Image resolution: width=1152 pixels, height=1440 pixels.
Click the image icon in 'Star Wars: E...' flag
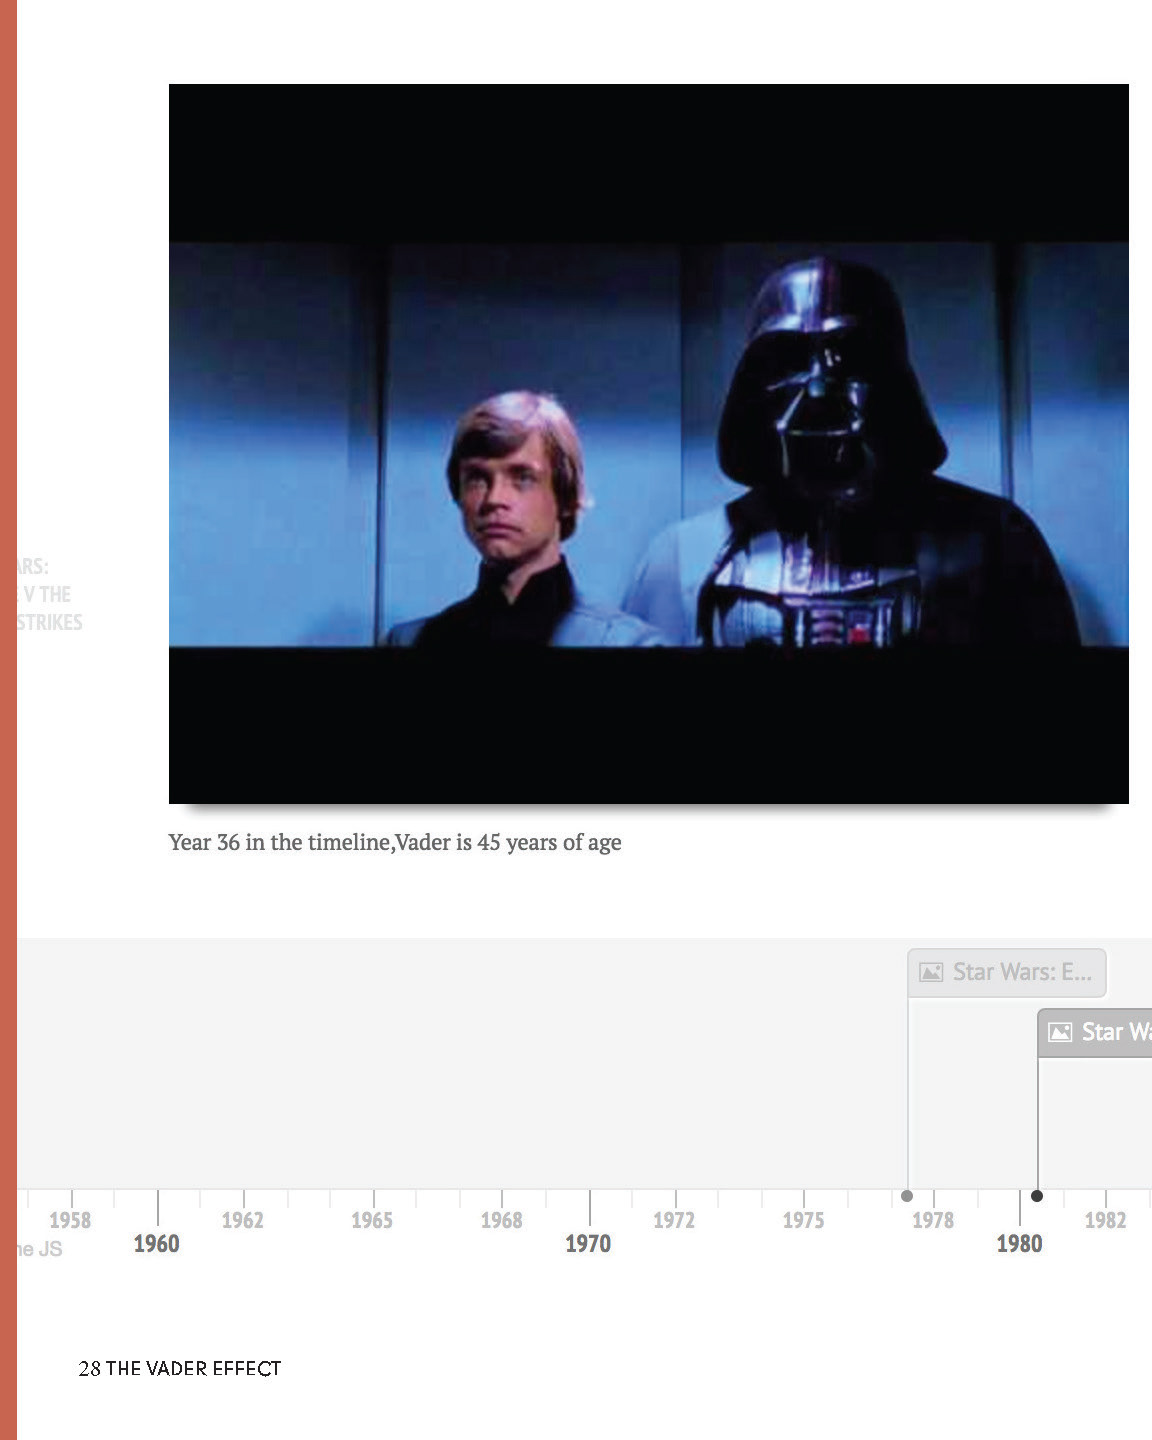tap(931, 972)
